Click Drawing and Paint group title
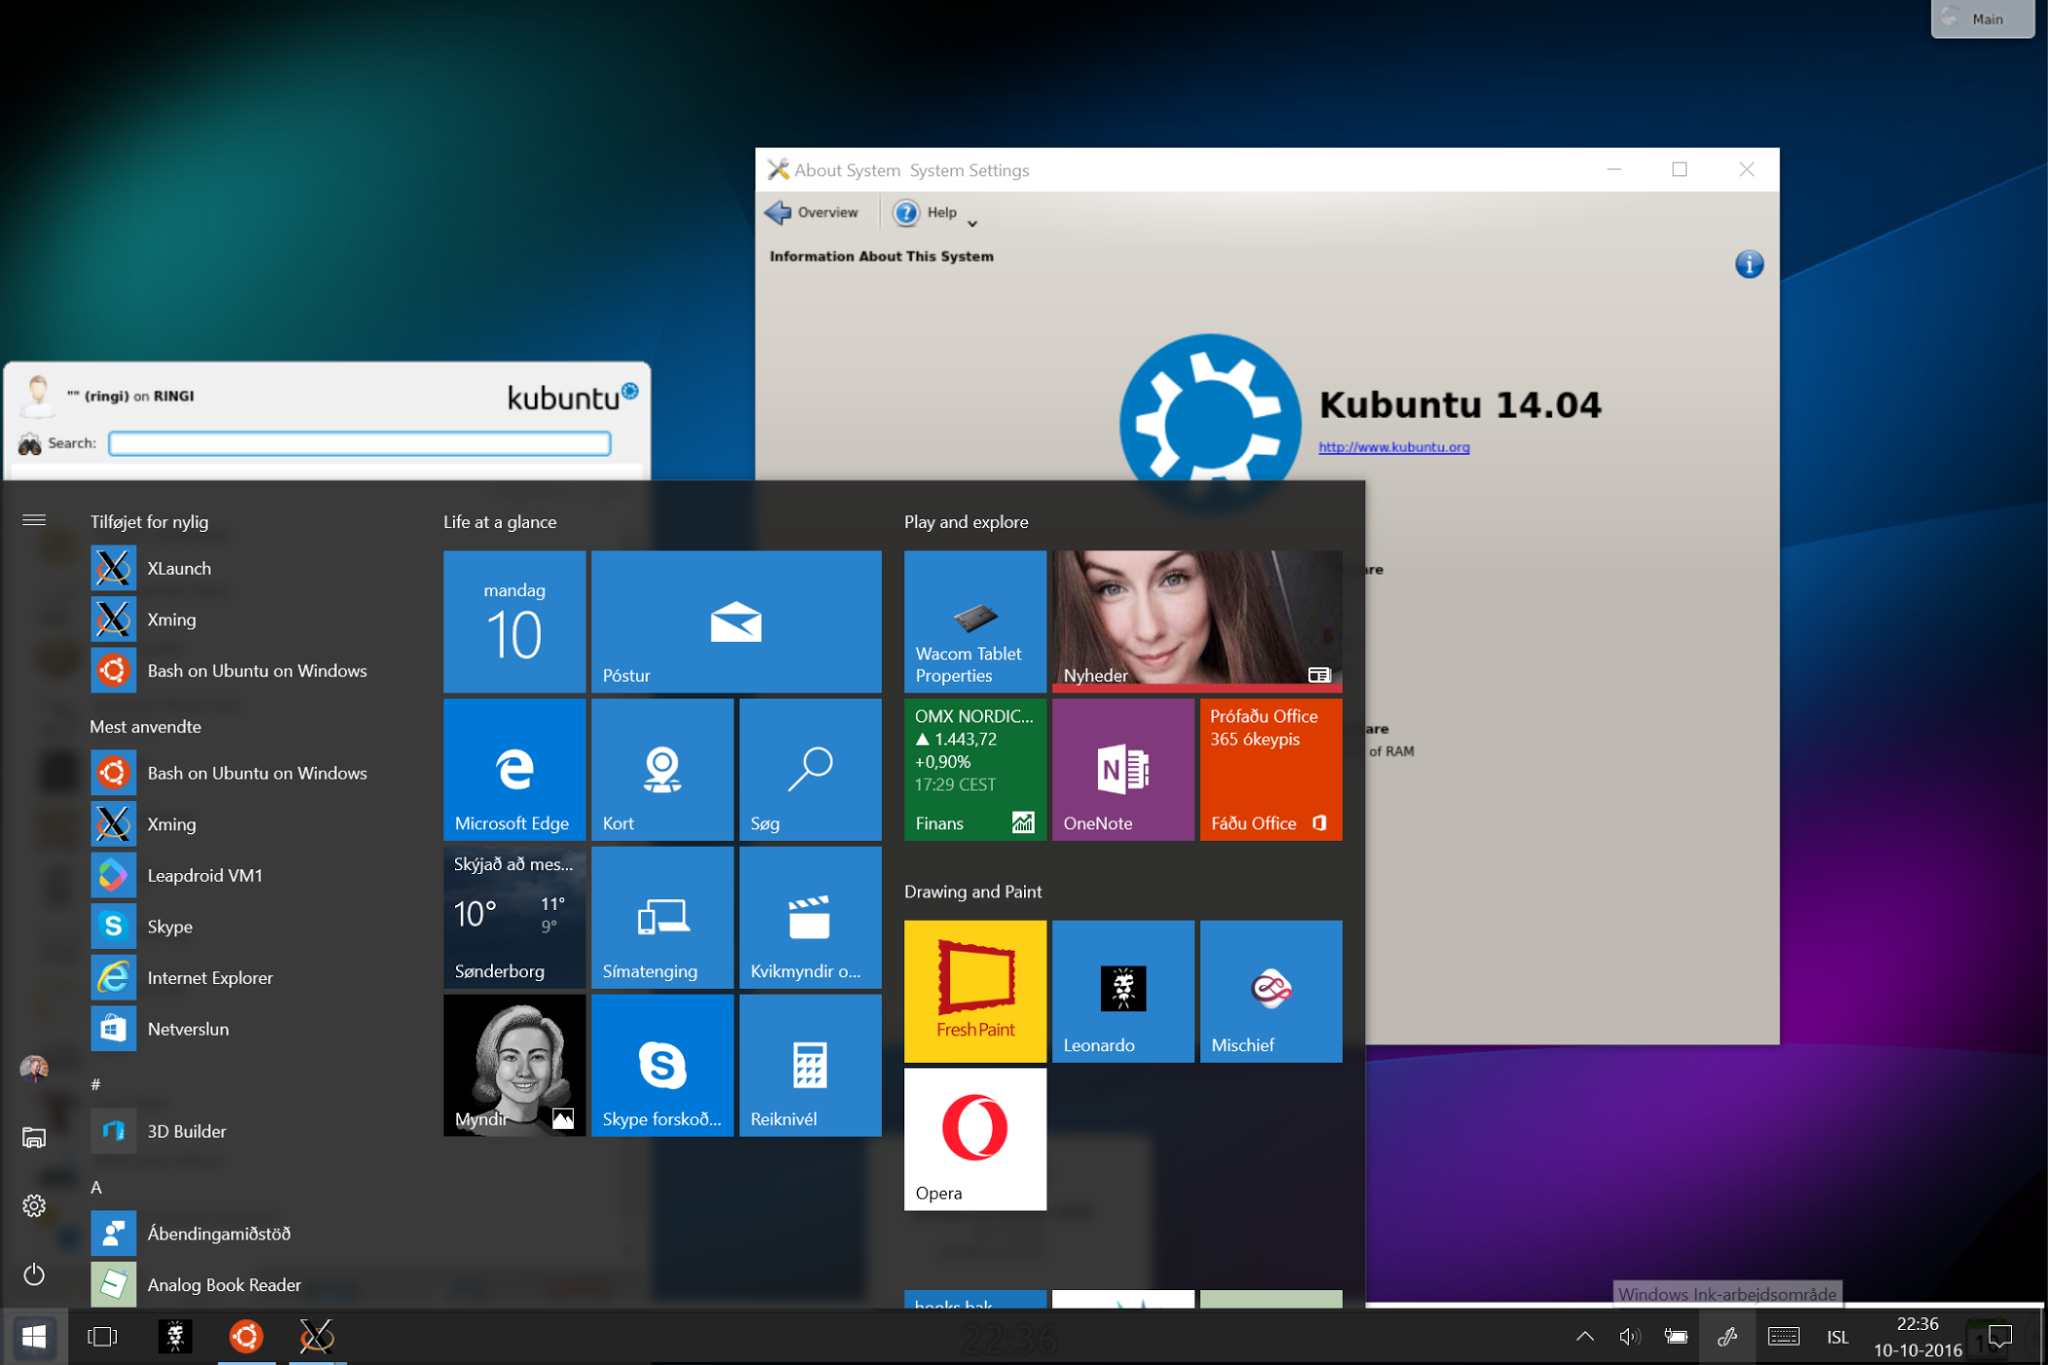 point(973,891)
